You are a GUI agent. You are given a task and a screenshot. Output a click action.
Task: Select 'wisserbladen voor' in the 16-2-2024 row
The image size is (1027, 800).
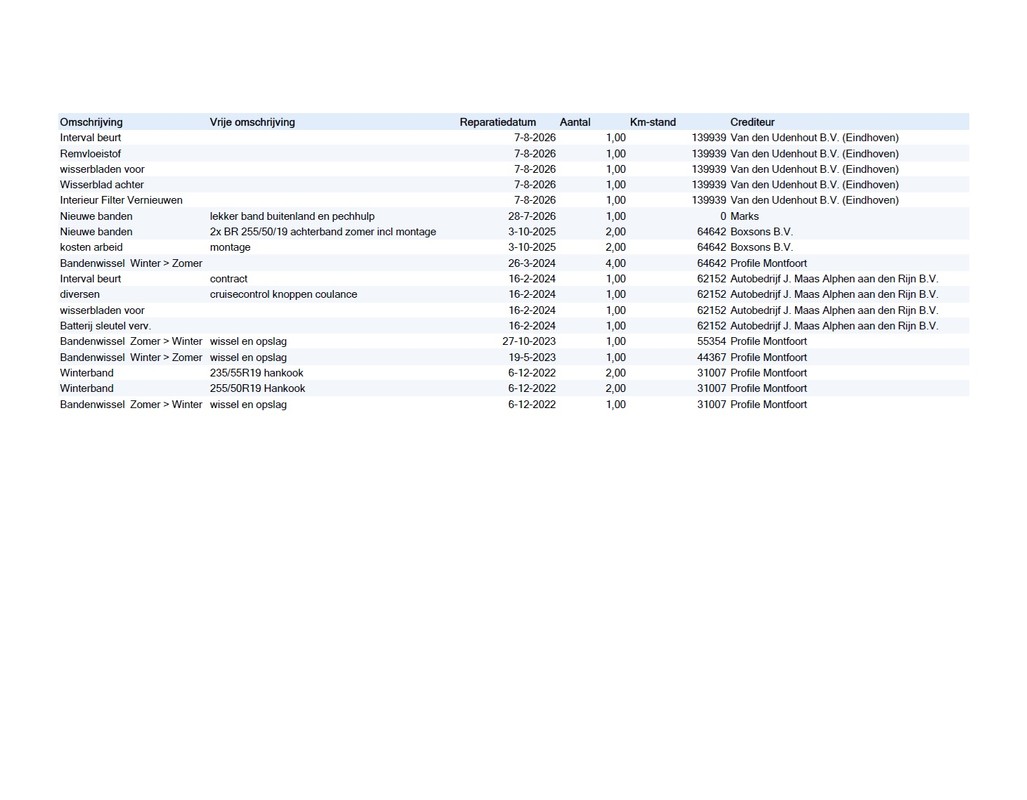pos(102,311)
